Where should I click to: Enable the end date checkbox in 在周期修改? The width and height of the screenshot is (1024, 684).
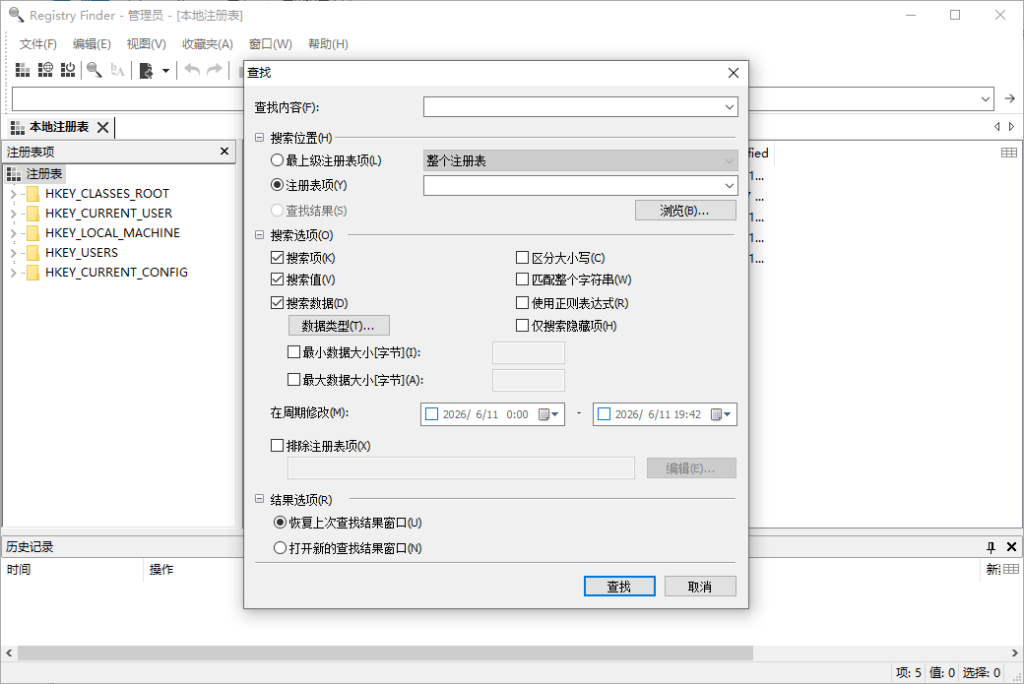pos(604,414)
